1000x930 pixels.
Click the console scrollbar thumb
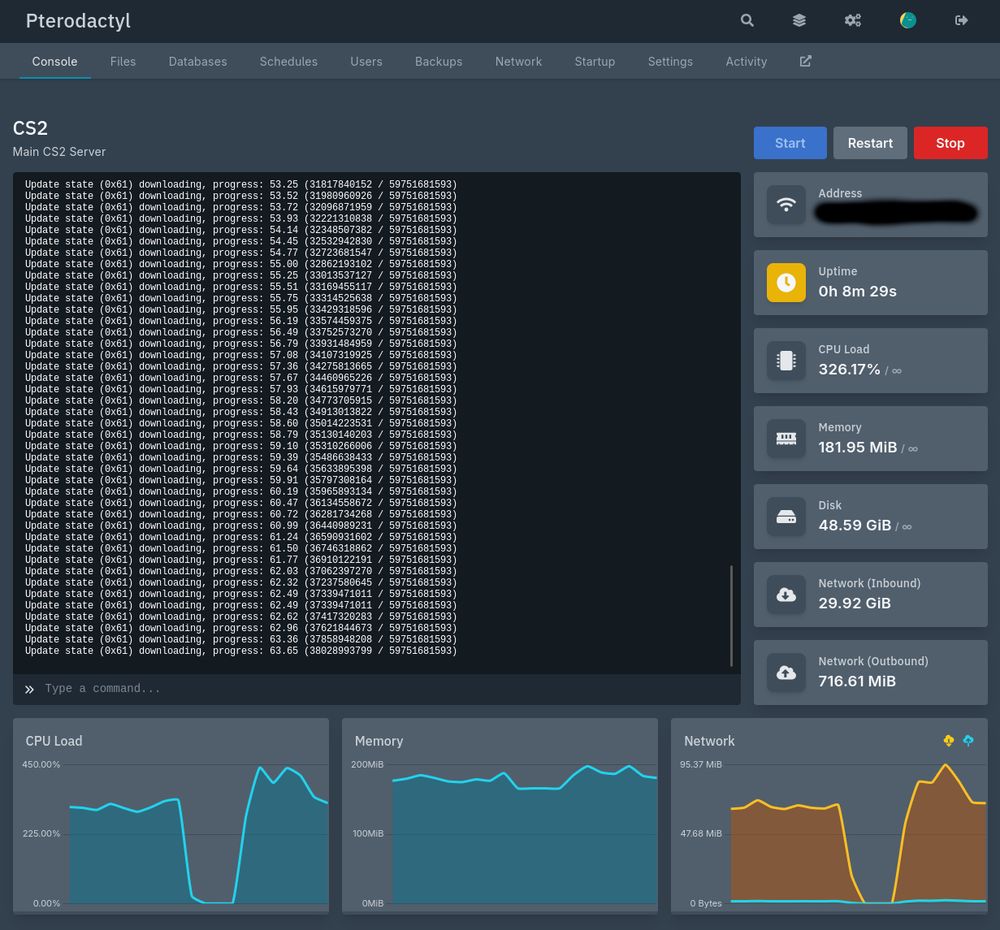[x=731, y=615]
